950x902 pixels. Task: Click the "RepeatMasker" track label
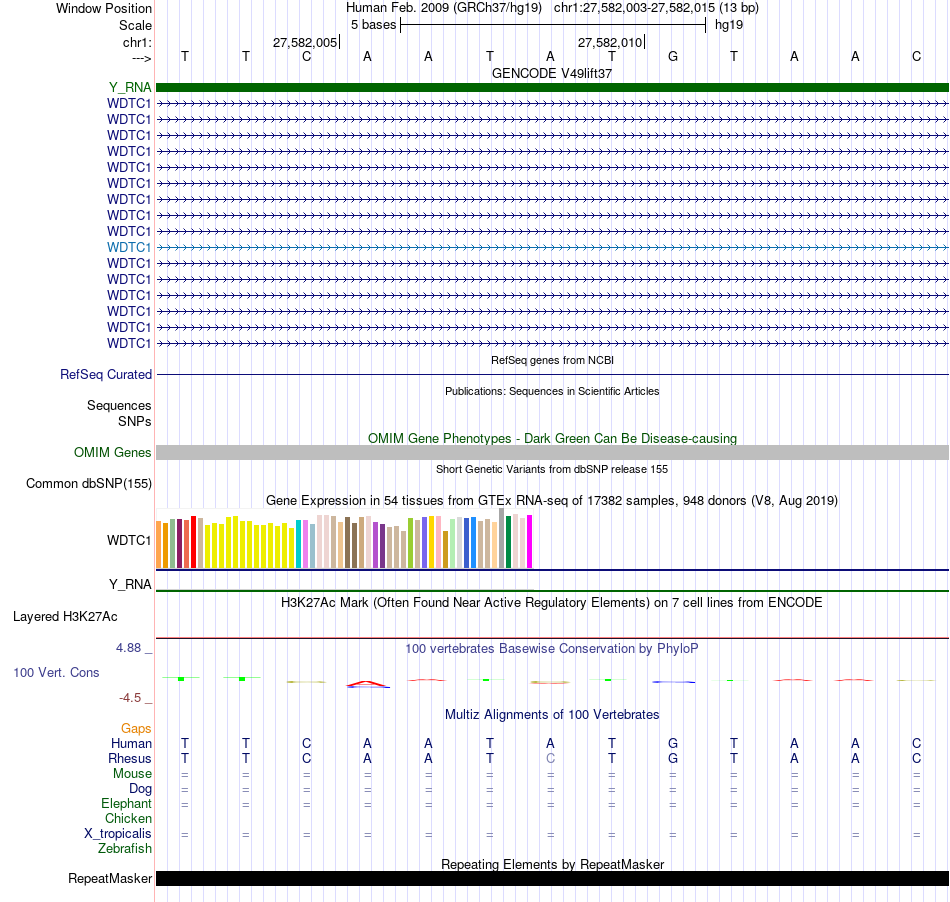coord(110,878)
